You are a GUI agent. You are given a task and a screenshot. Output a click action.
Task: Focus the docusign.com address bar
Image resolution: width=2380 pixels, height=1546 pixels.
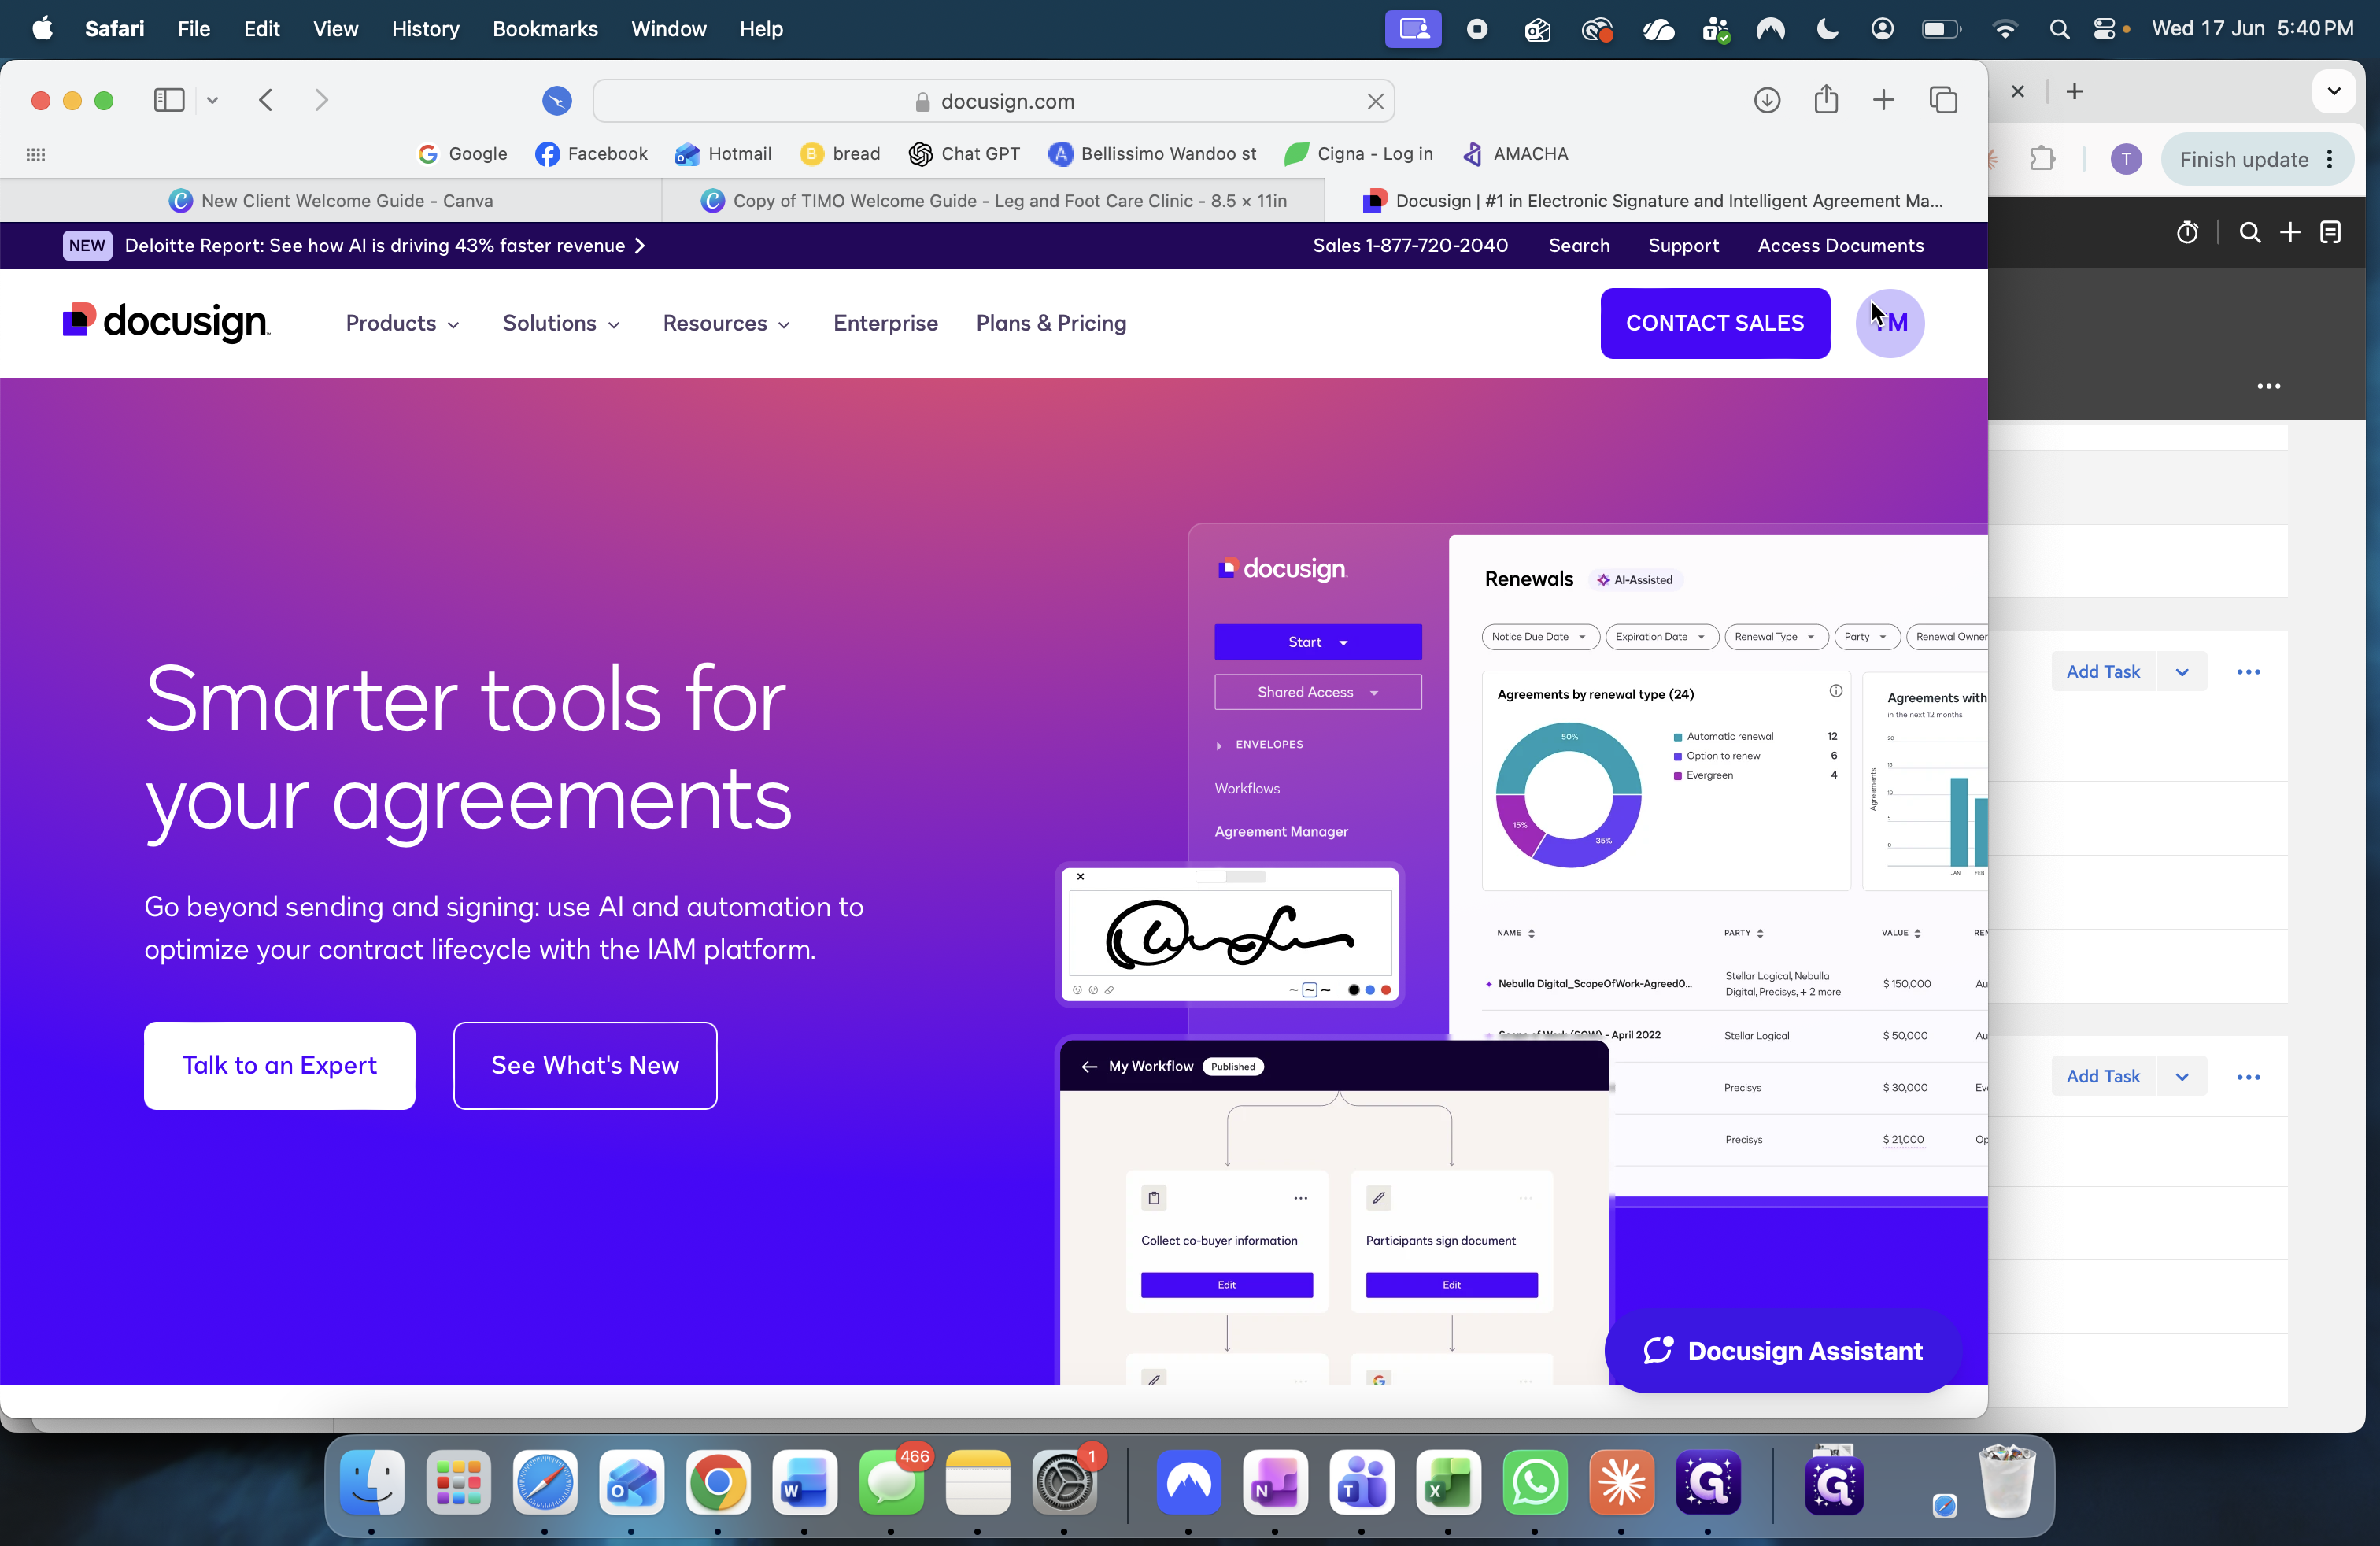point(994,101)
